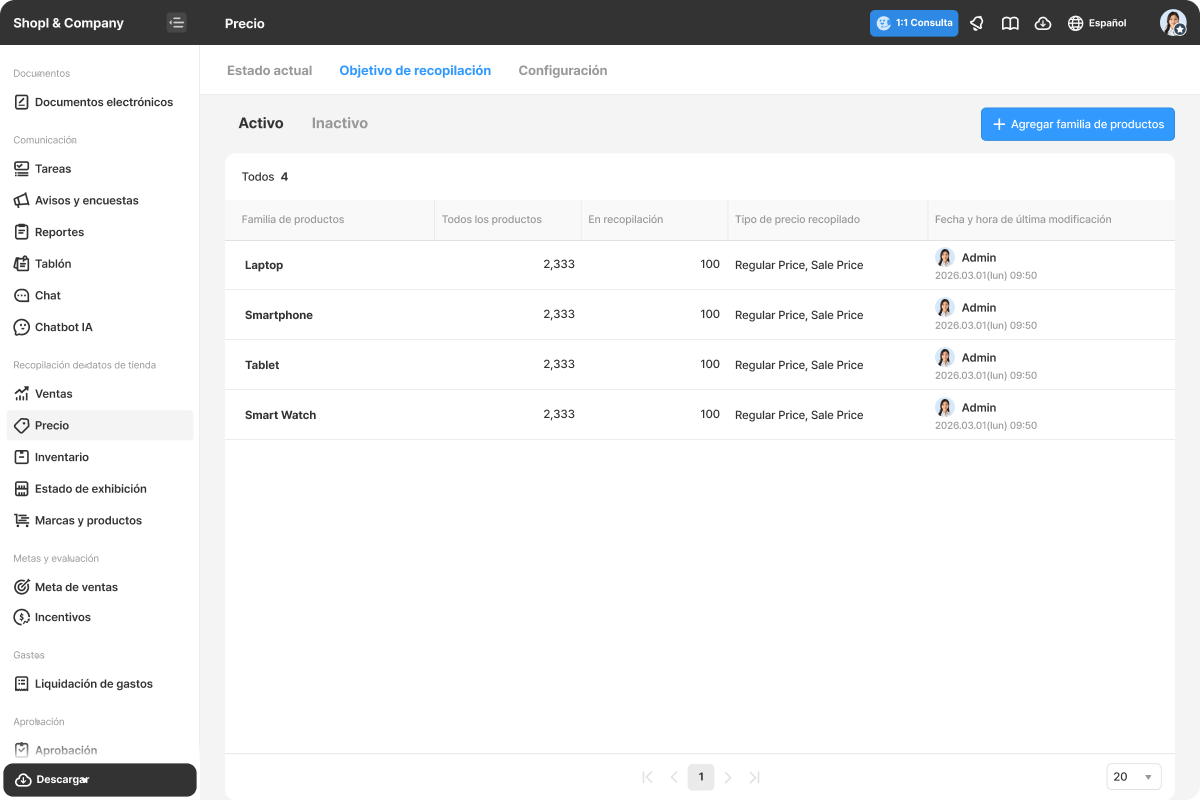The height and width of the screenshot is (800, 1200).
Task: Click the Marcas y productos cart icon
Action: coord(21,520)
